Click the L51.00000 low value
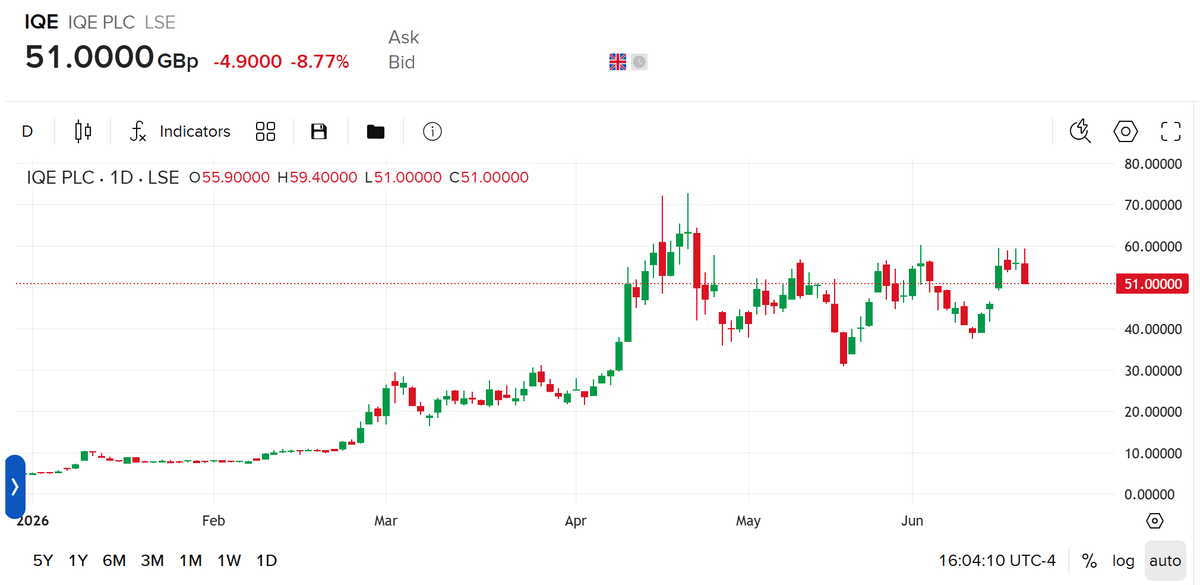The height and width of the screenshot is (585, 1200). point(403,178)
